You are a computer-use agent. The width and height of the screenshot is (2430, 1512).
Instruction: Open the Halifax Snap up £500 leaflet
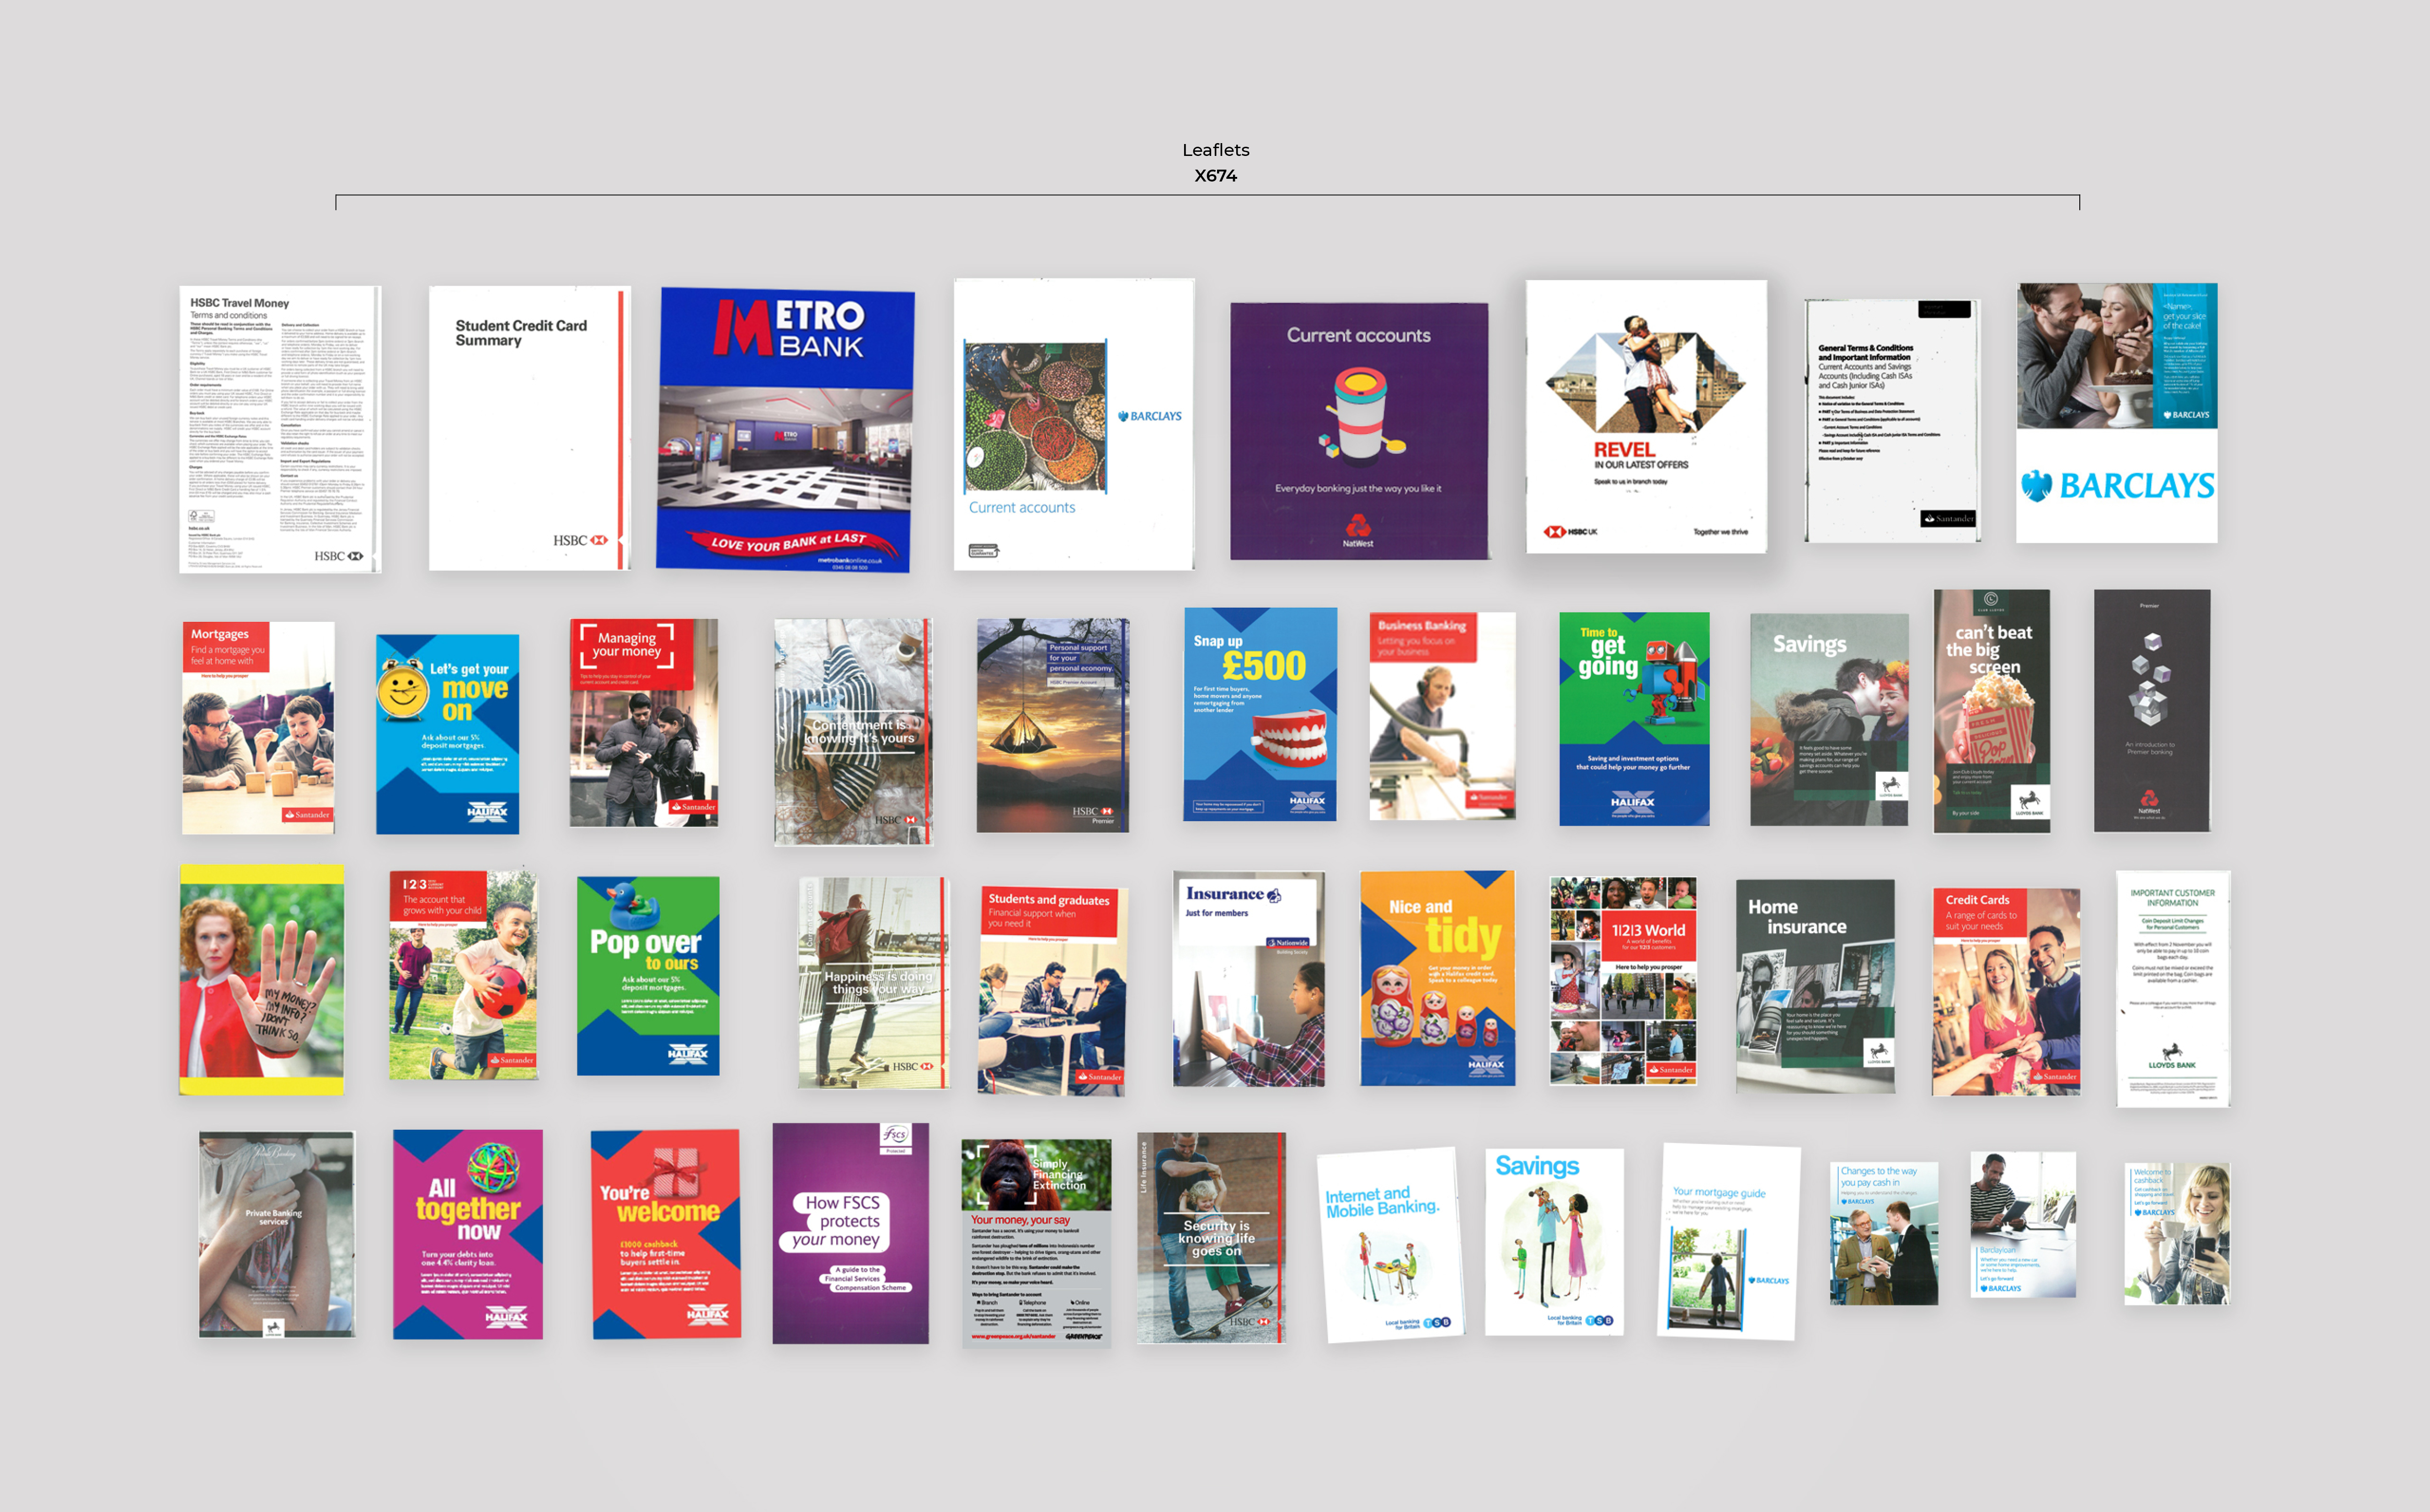click(1260, 714)
